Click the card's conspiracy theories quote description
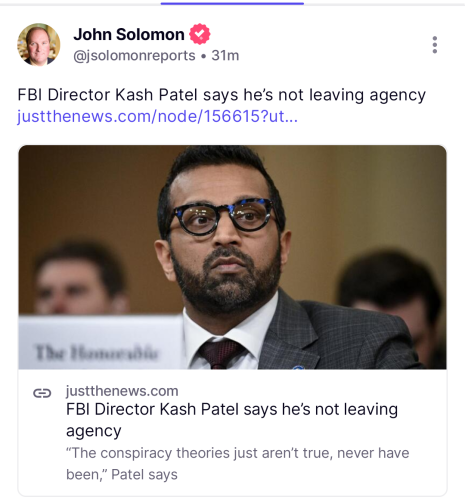This screenshot has width=465, height=500. pyautogui.click(x=238, y=464)
